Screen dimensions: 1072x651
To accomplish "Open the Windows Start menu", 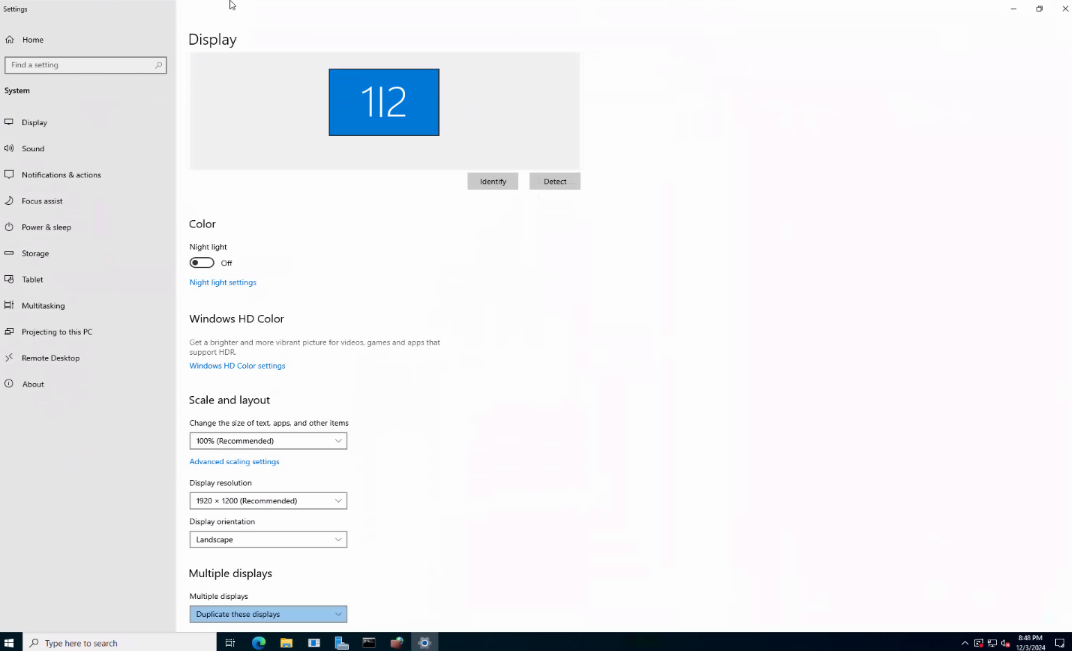I will pos(10,643).
